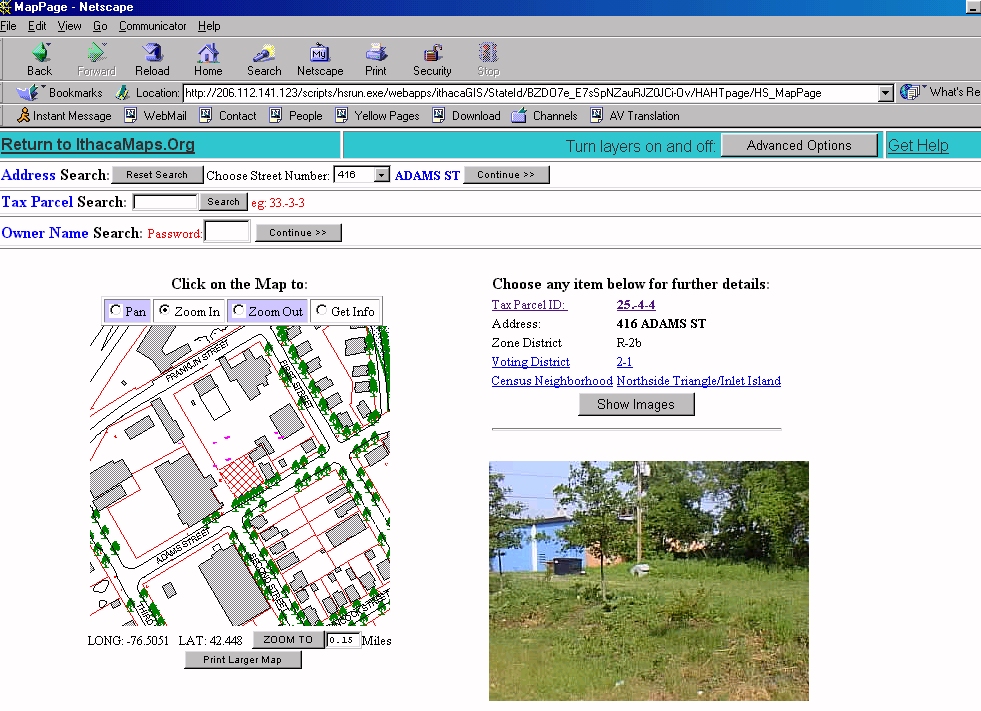
Task: Open the View menu
Action: point(69,26)
